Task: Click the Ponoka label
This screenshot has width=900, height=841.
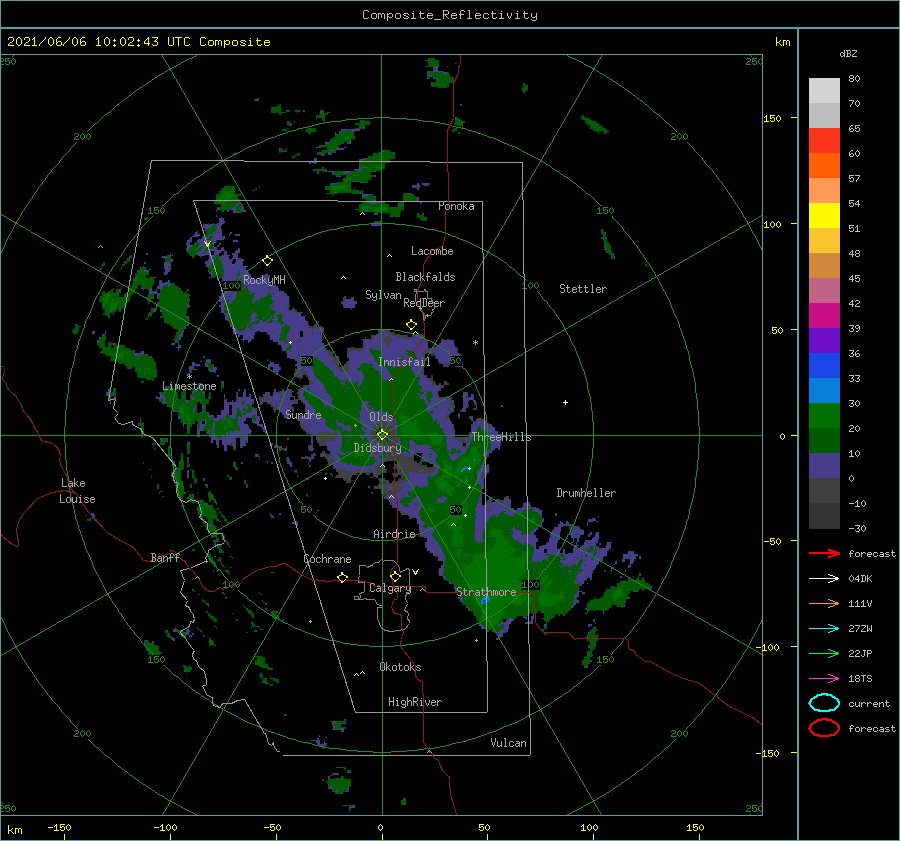Action: coord(456,206)
